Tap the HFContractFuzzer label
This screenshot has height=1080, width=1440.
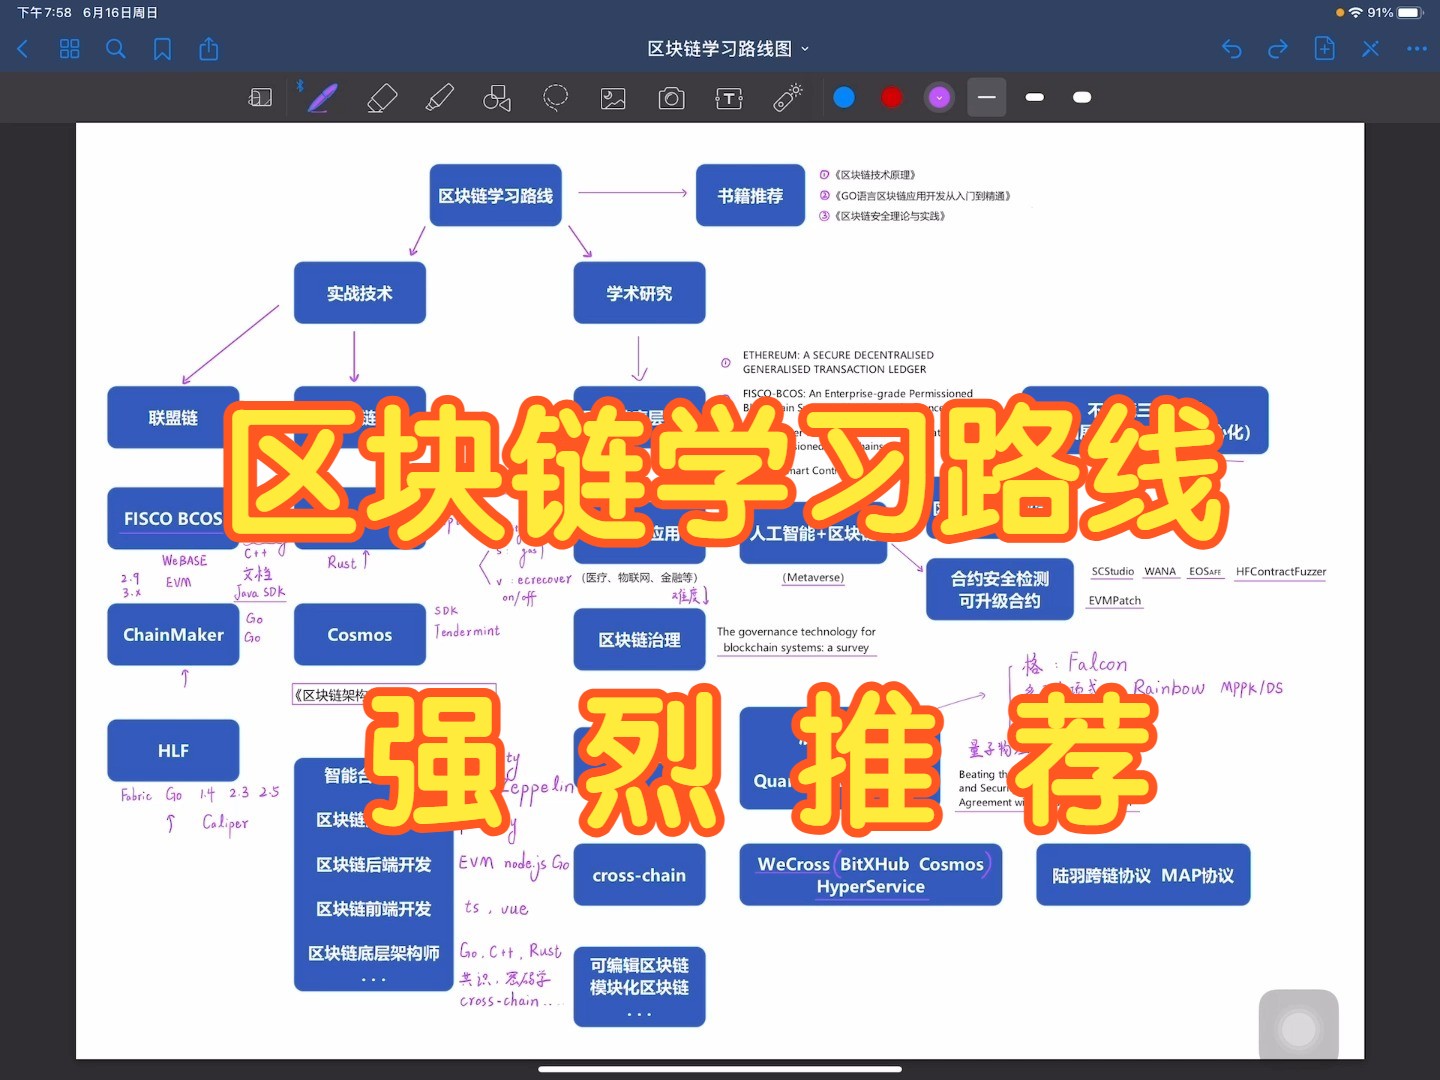(x=1281, y=572)
